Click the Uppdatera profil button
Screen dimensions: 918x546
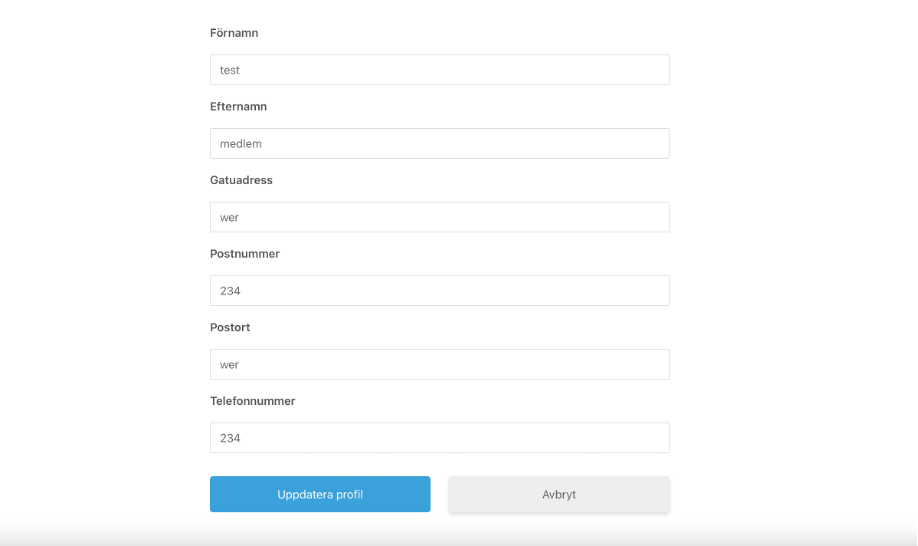pyautogui.click(x=320, y=494)
